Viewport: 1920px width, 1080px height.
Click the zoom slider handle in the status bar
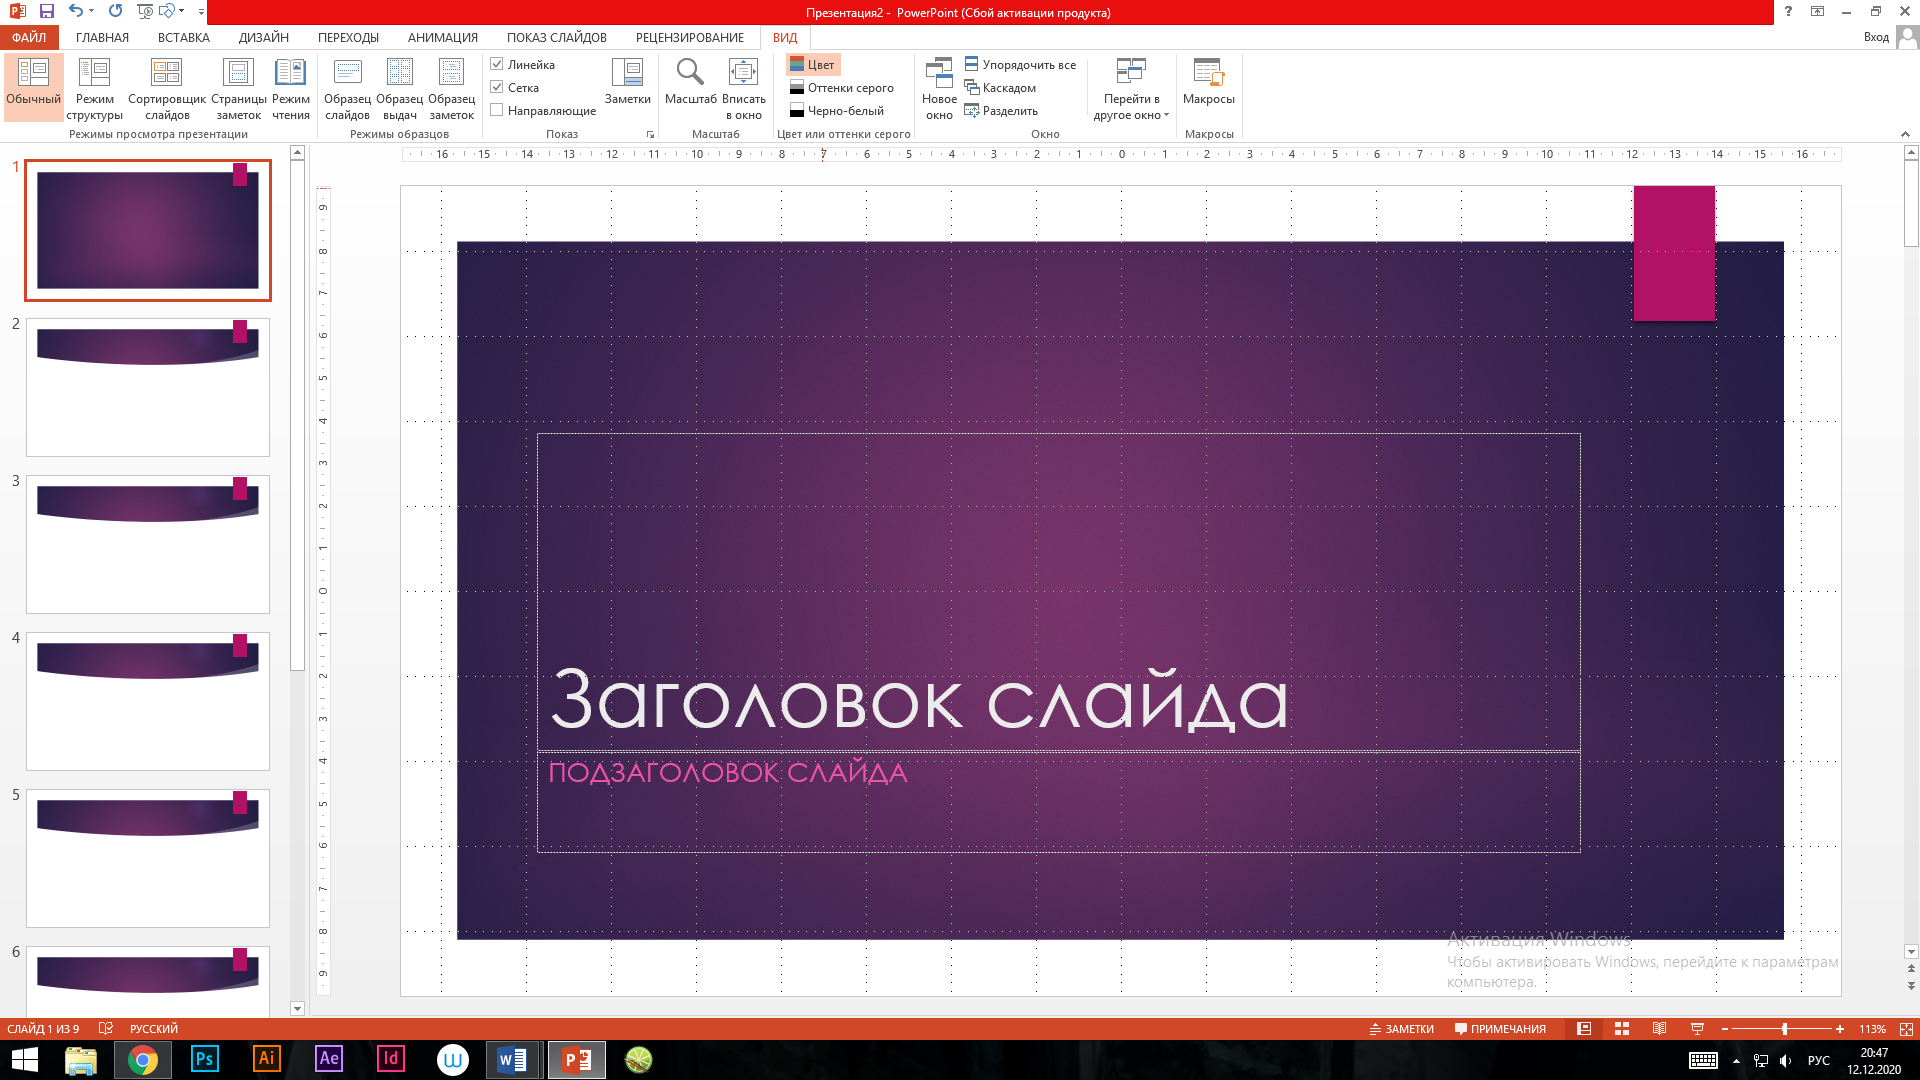click(x=1784, y=1029)
